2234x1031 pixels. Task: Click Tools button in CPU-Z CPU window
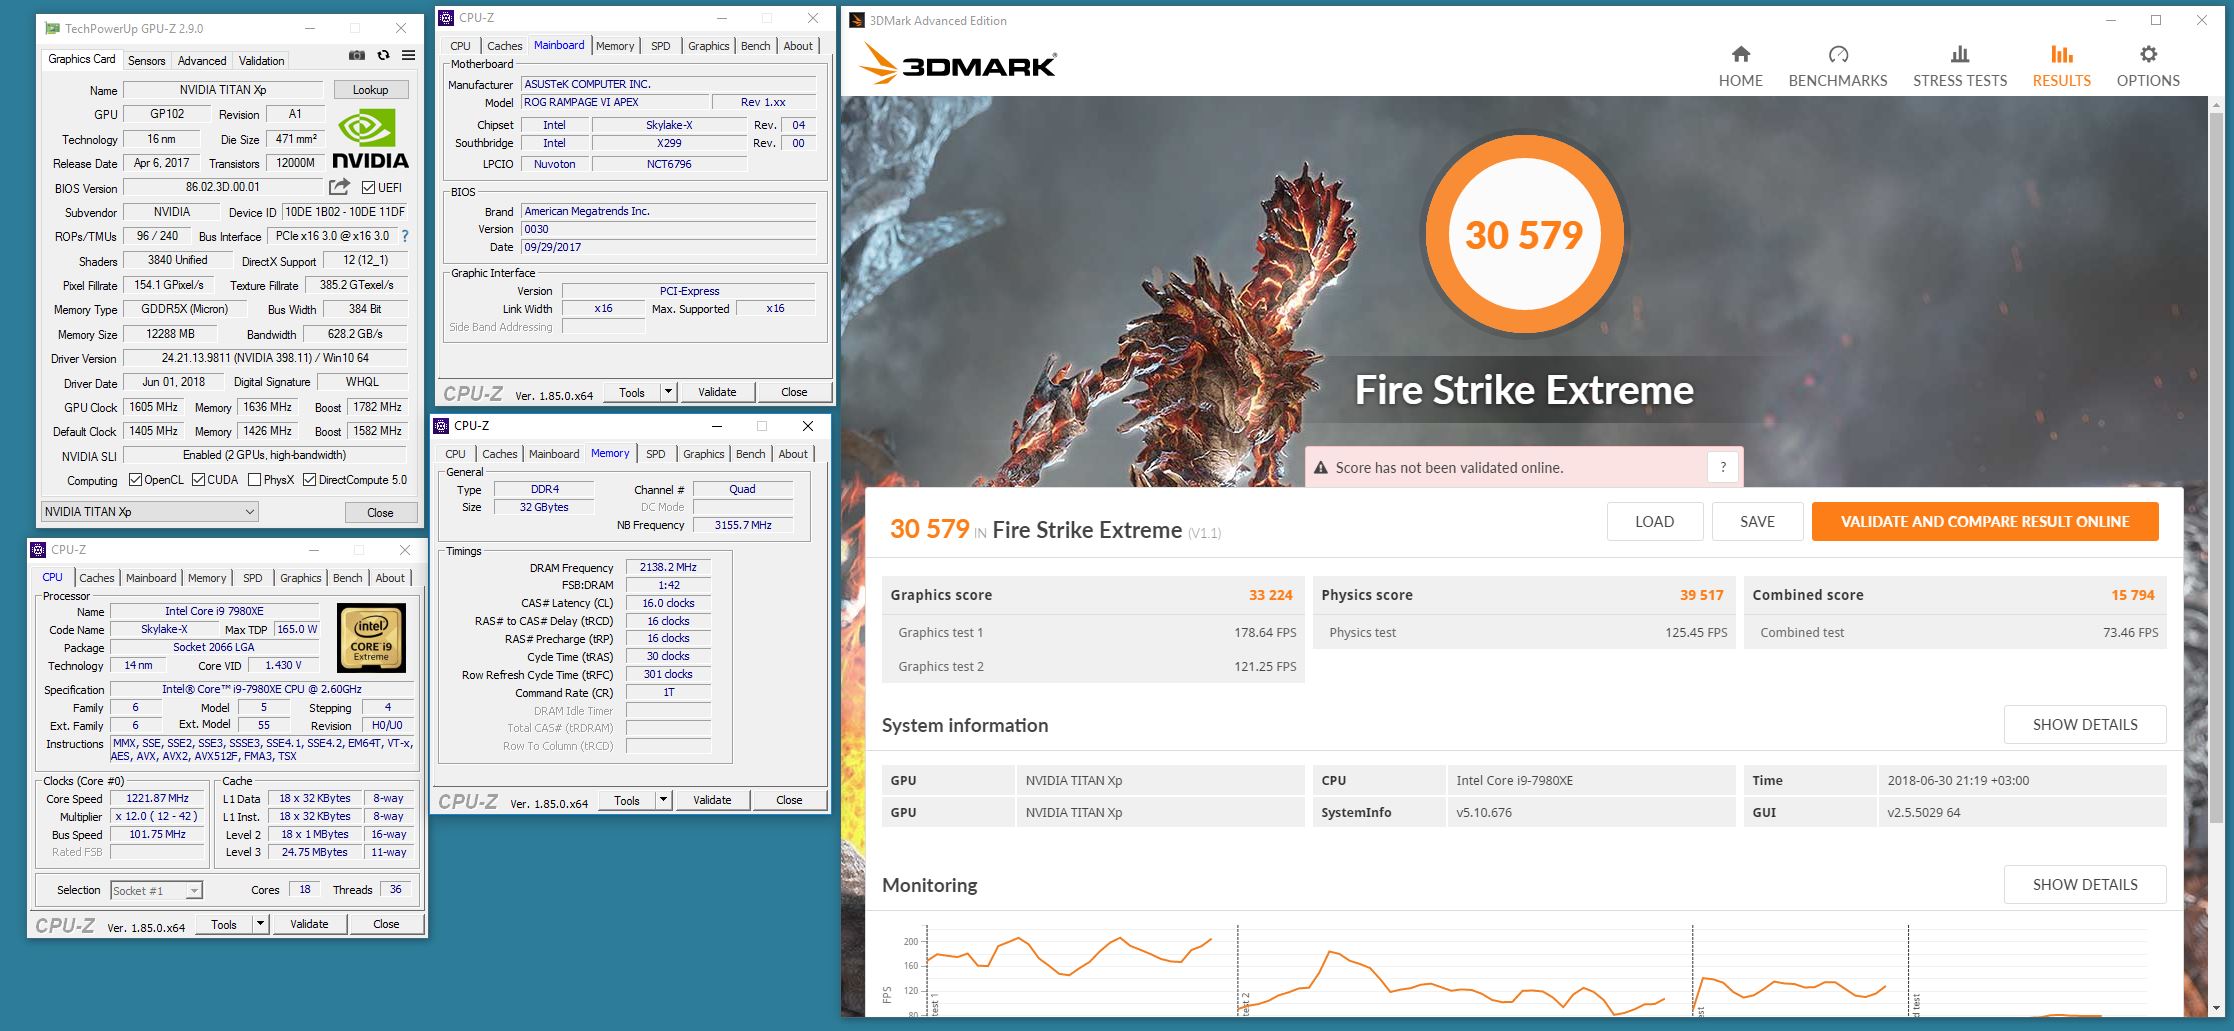(x=224, y=924)
